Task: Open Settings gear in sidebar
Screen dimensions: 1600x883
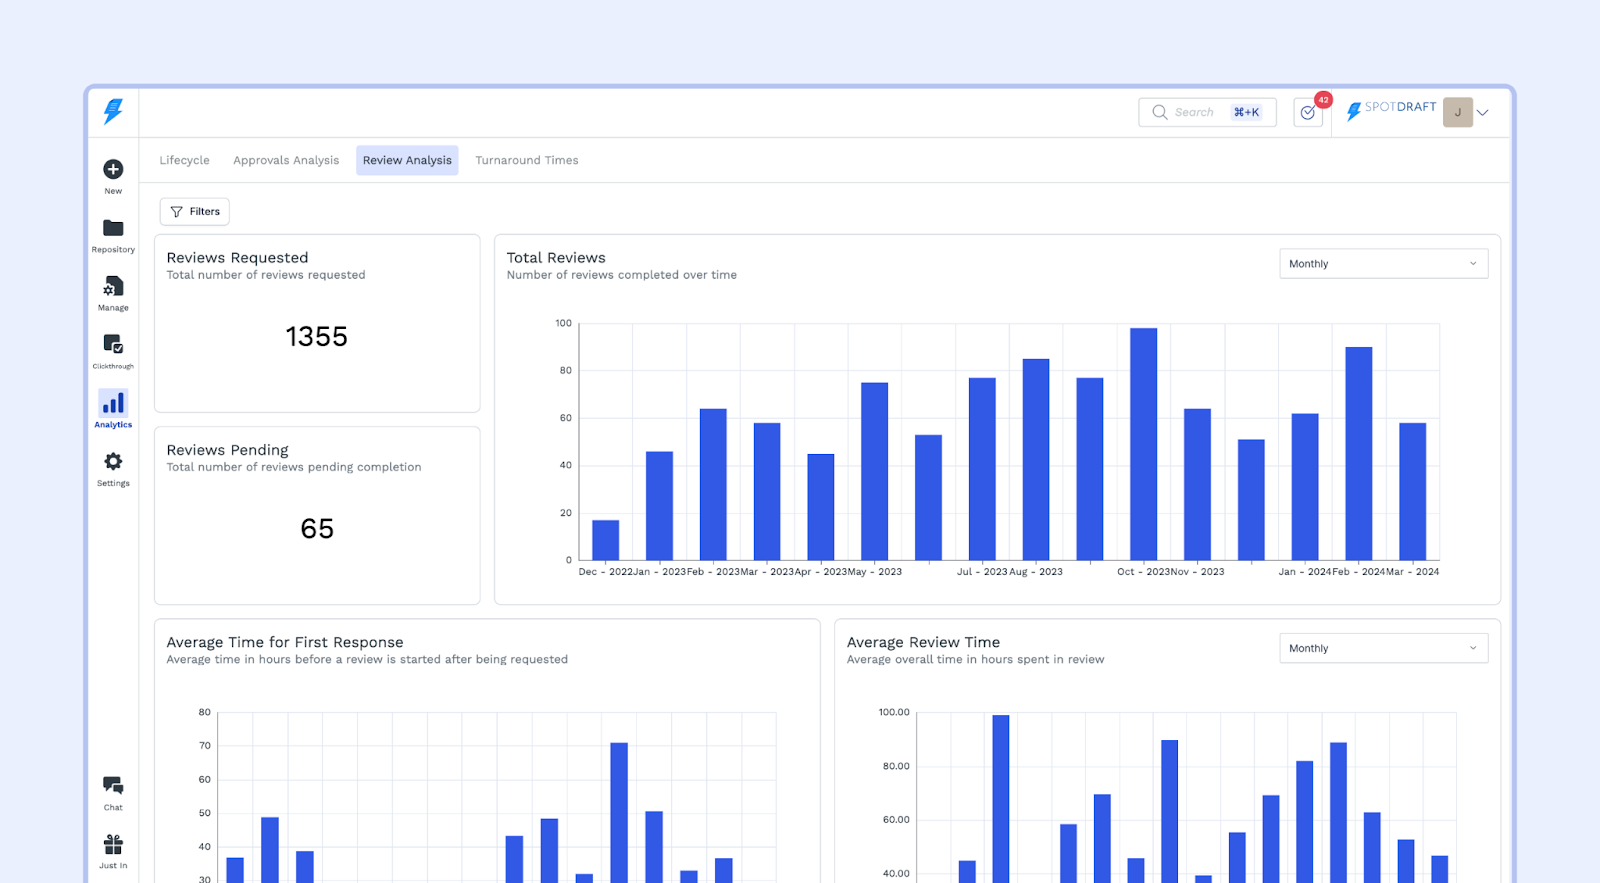Action: pyautogui.click(x=113, y=462)
